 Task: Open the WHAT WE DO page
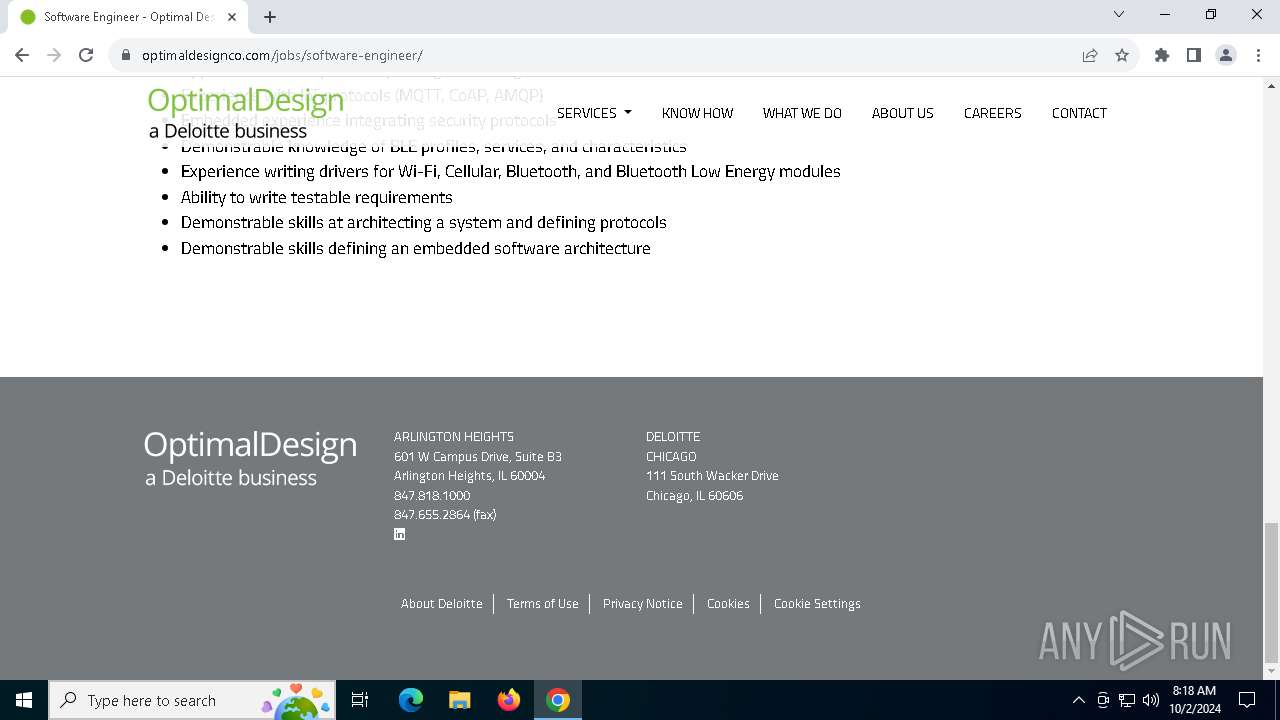point(802,113)
